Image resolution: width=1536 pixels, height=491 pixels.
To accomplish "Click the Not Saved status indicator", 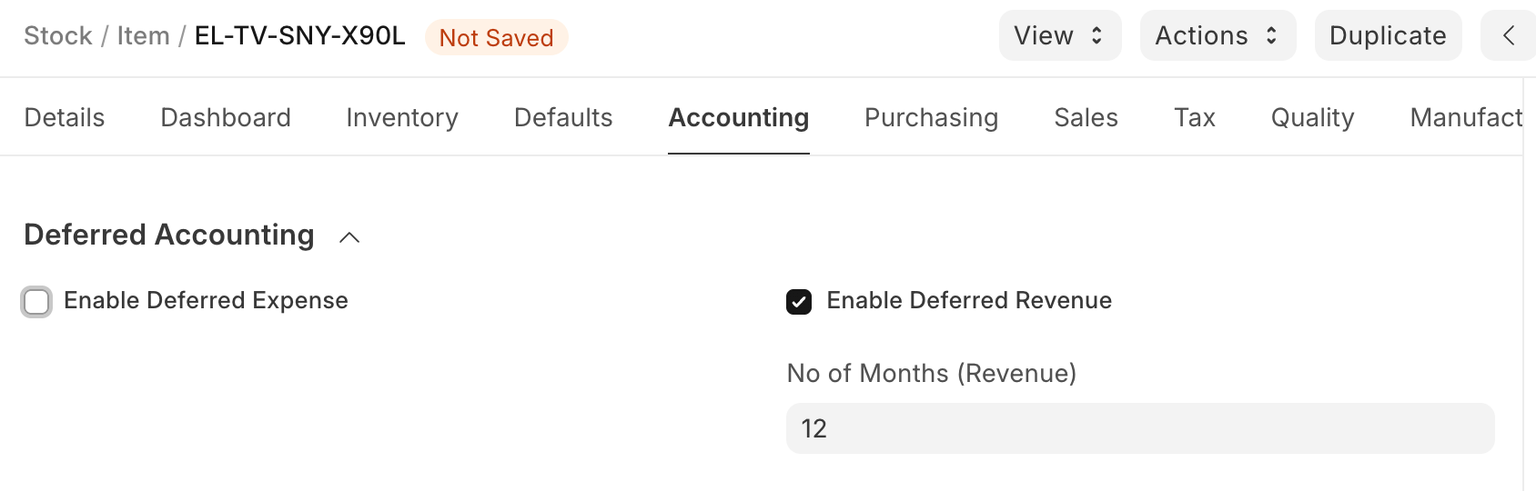I will coord(496,38).
